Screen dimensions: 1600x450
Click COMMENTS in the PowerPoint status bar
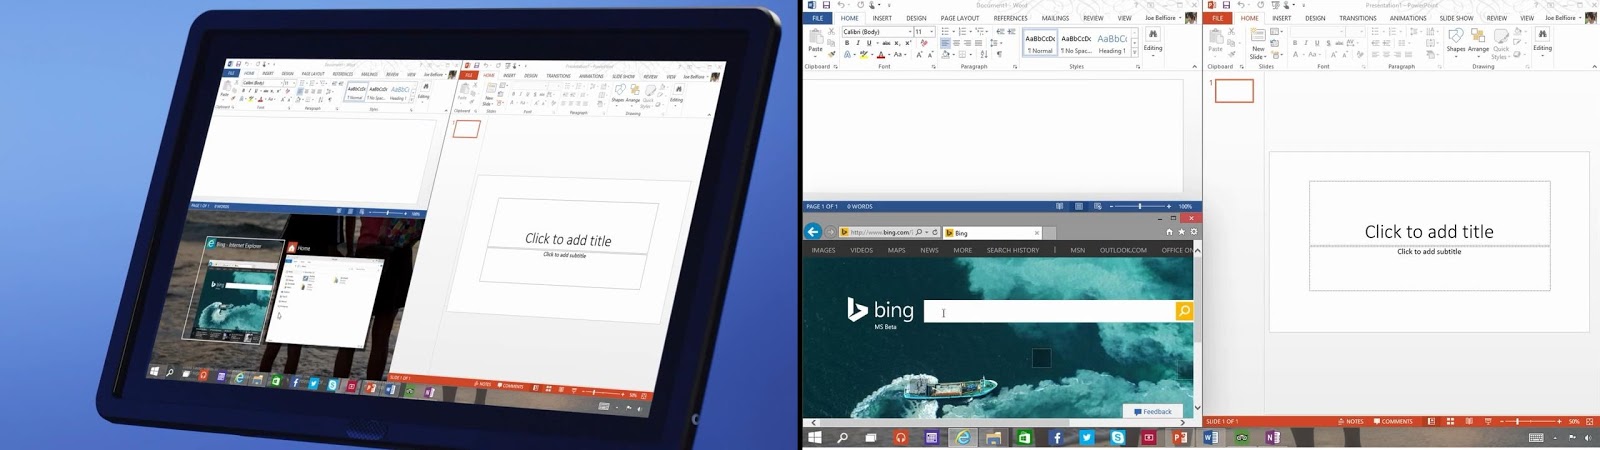(x=1394, y=422)
